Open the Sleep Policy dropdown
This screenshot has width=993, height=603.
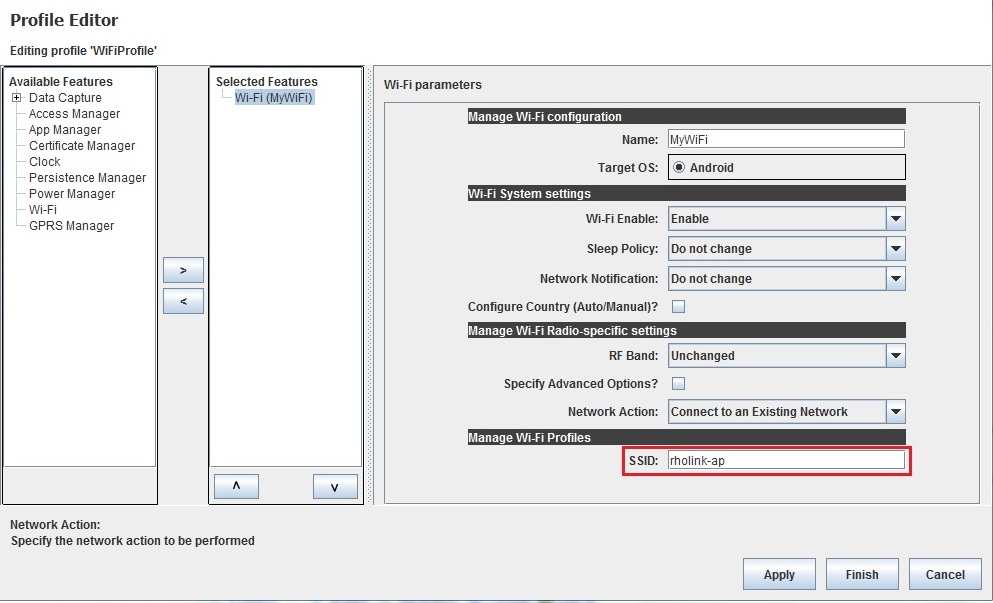click(895, 249)
